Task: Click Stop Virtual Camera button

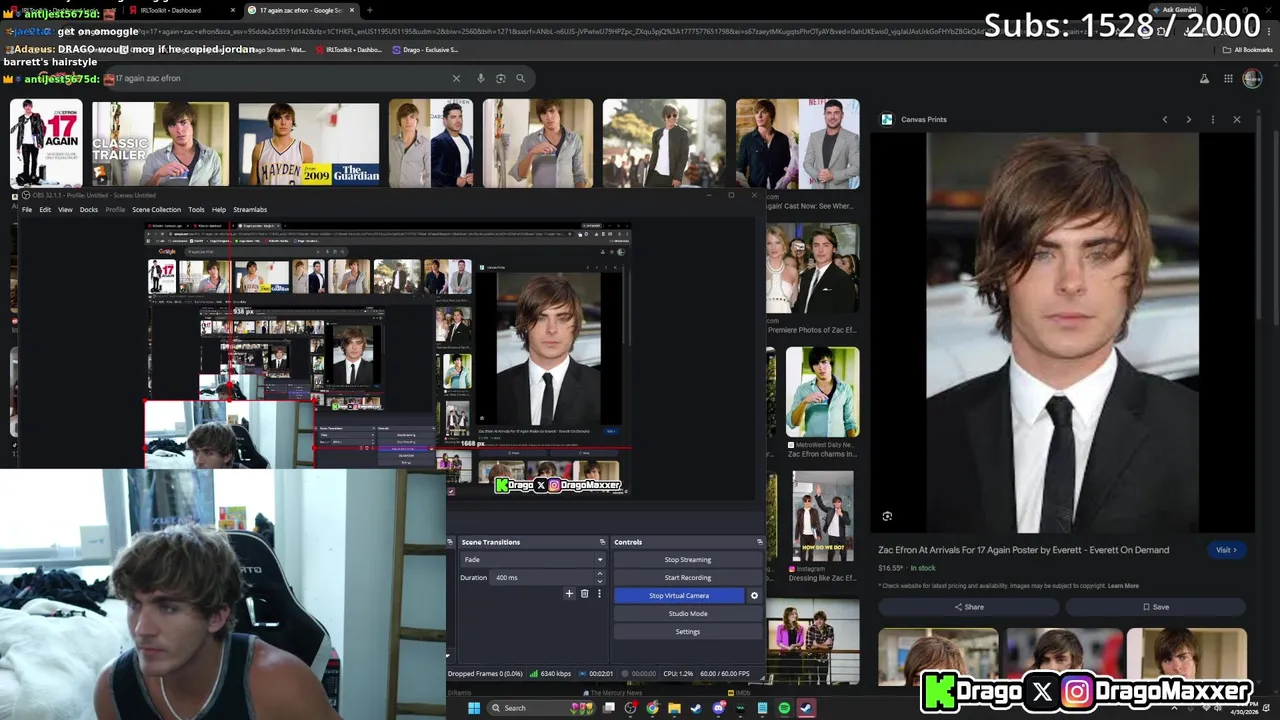Action: pos(679,596)
